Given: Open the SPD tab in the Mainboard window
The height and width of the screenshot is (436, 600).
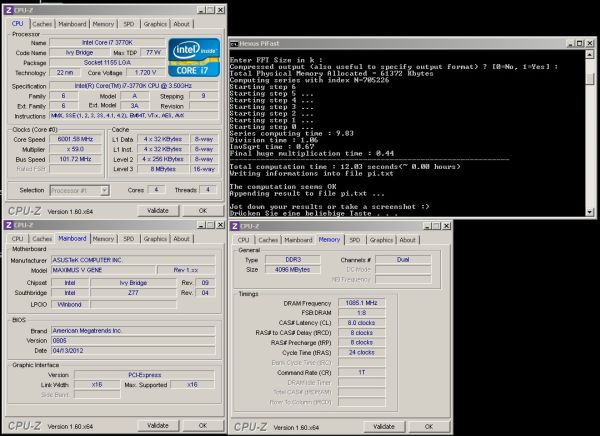Looking at the screenshot, I should [x=129, y=238].
